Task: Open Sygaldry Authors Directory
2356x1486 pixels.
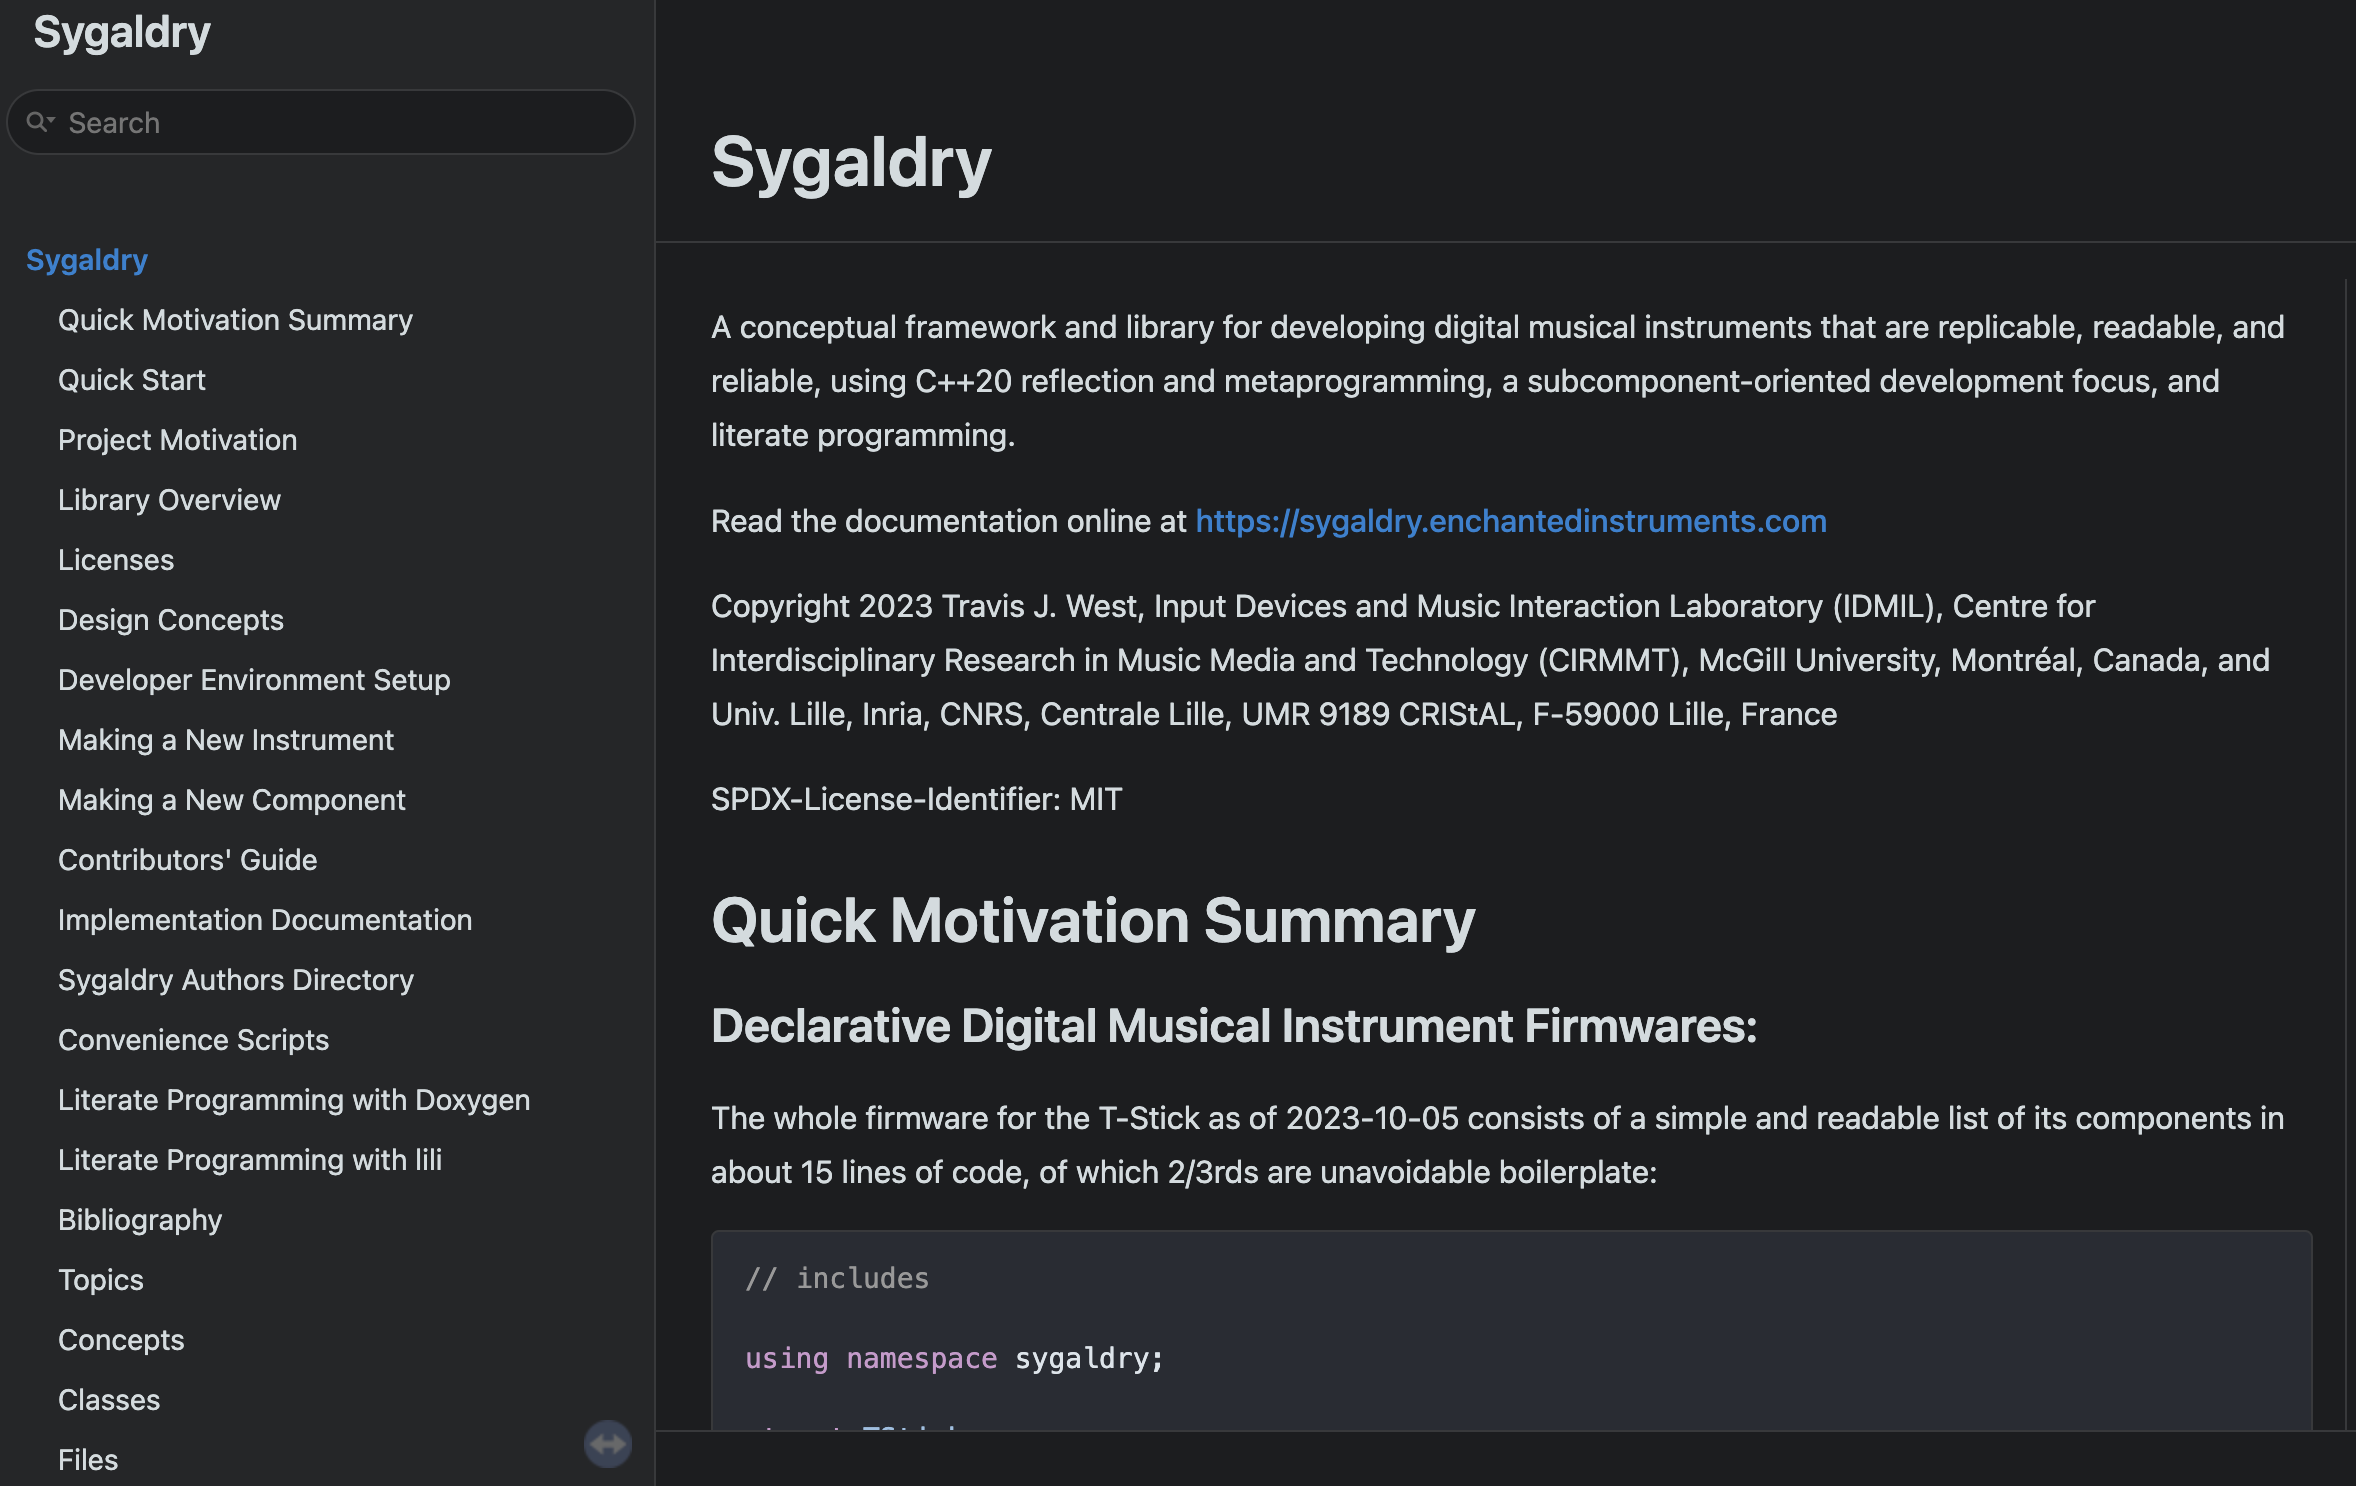Action: 236,980
